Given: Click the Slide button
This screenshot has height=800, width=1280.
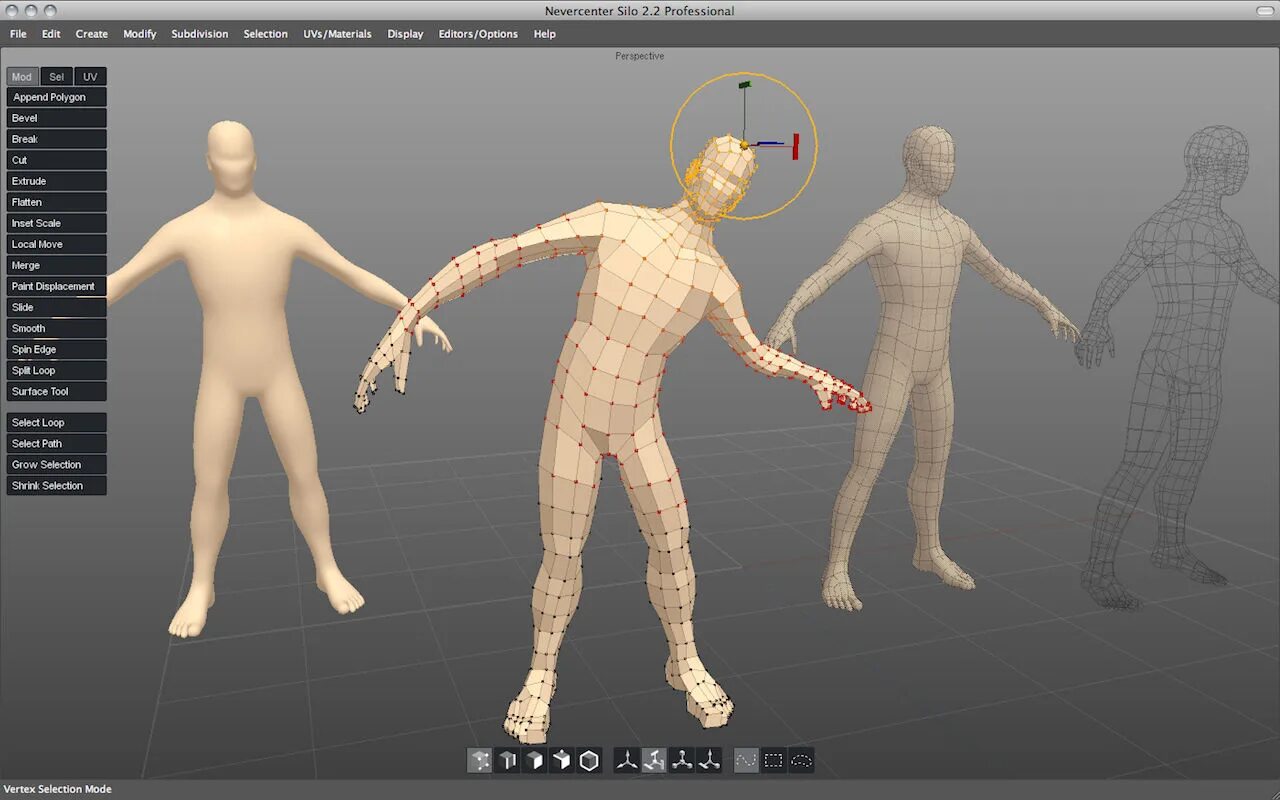Looking at the screenshot, I should (56, 307).
